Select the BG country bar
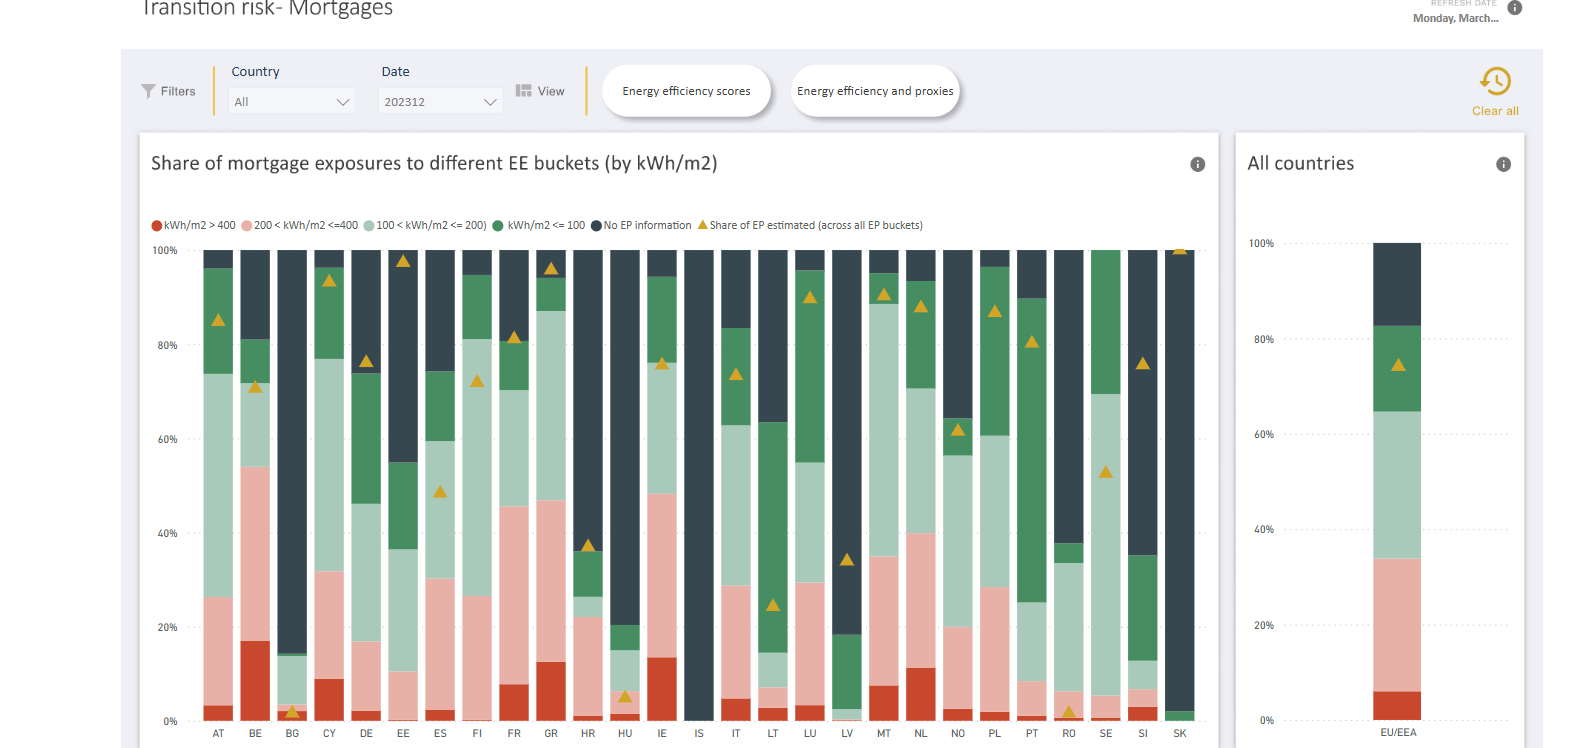 point(292,485)
